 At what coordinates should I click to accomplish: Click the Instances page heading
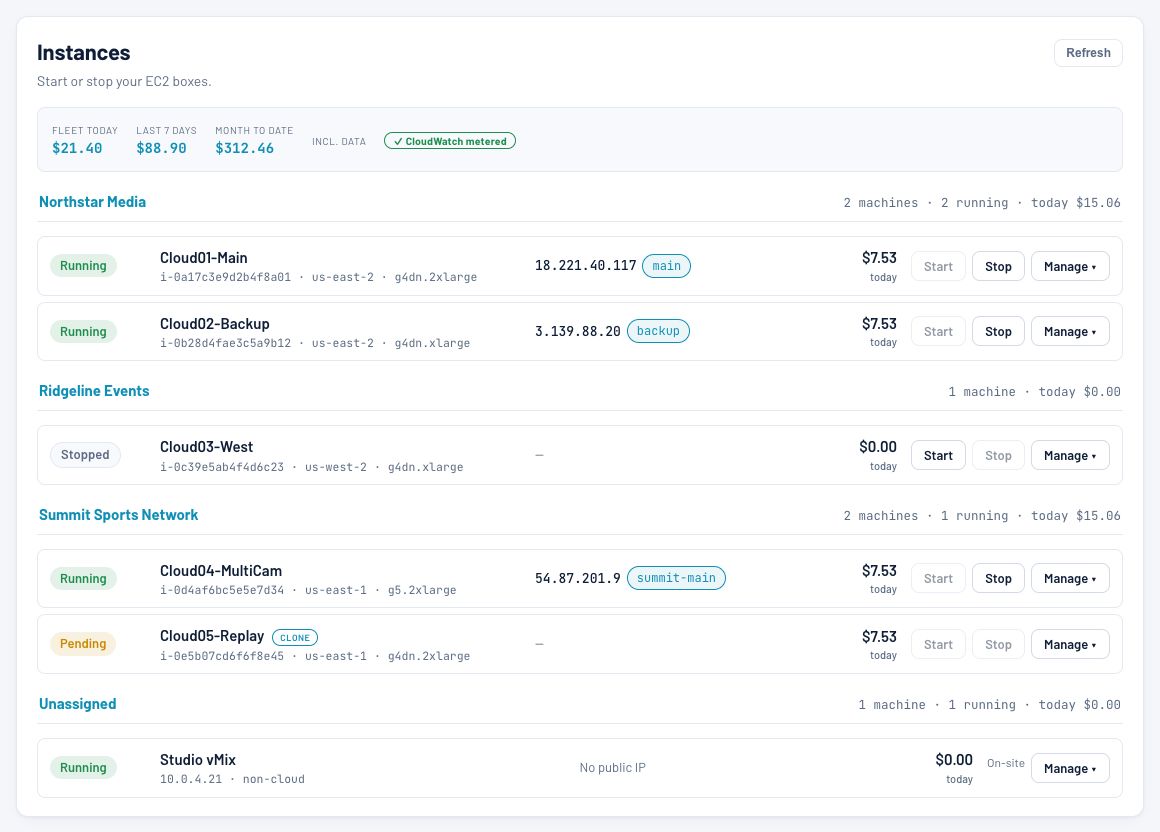(x=84, y=53)
